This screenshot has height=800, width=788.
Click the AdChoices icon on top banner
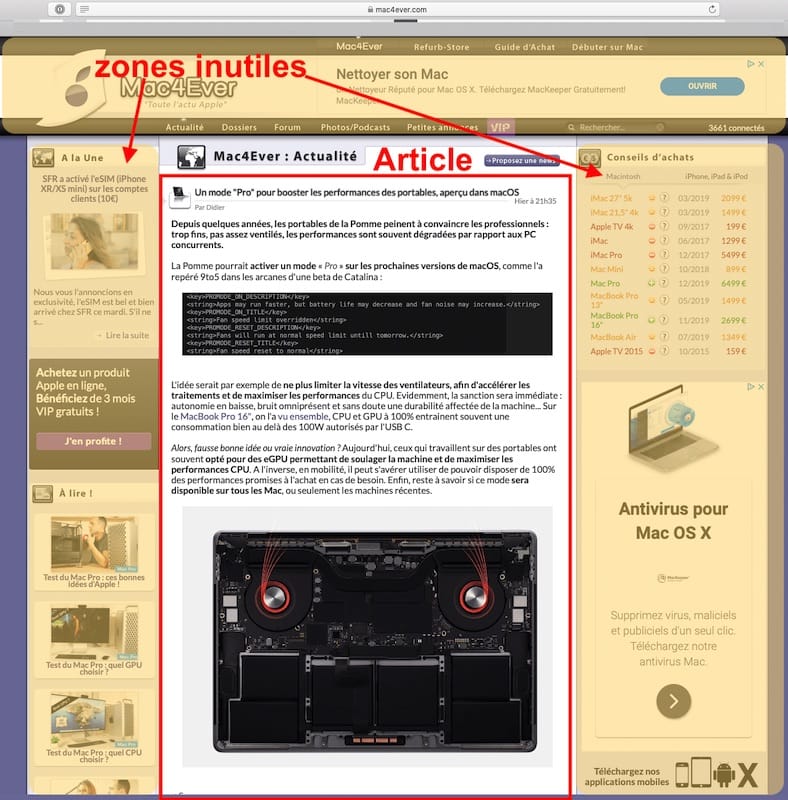point(750,64)
